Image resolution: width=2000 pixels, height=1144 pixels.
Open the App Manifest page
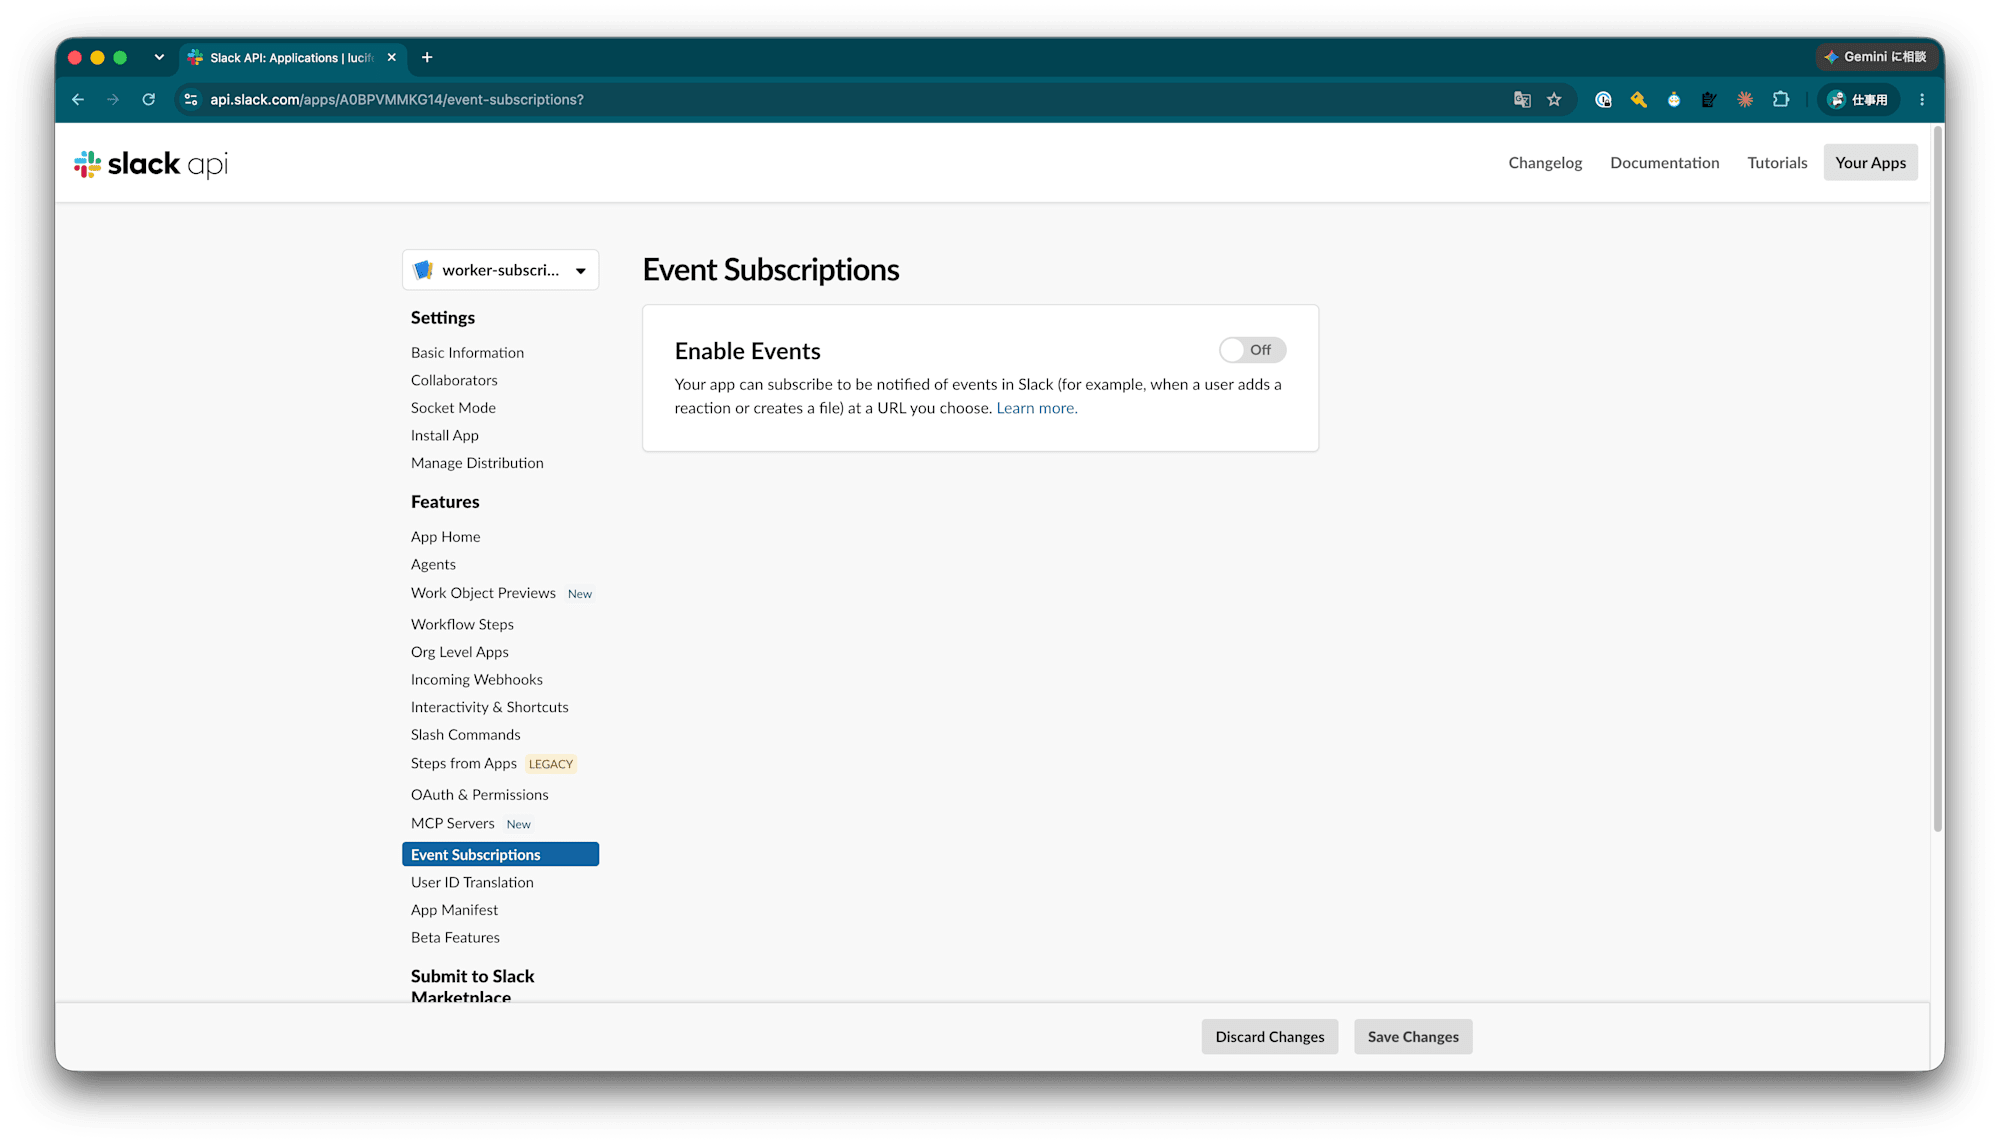point(454,910)
